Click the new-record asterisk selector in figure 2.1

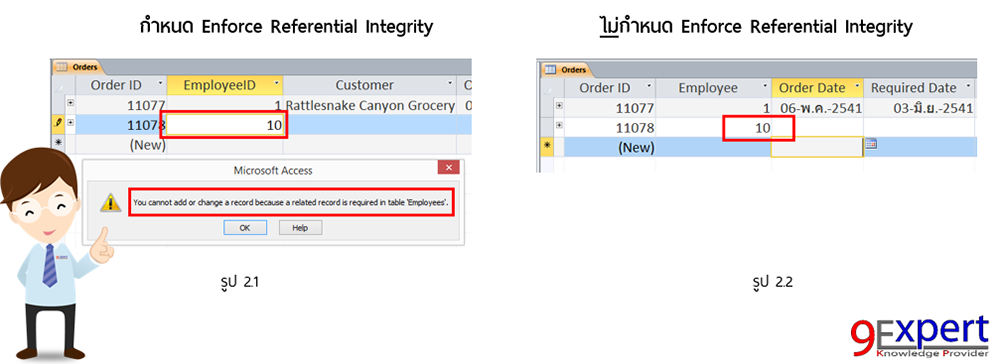pos(57,143)
